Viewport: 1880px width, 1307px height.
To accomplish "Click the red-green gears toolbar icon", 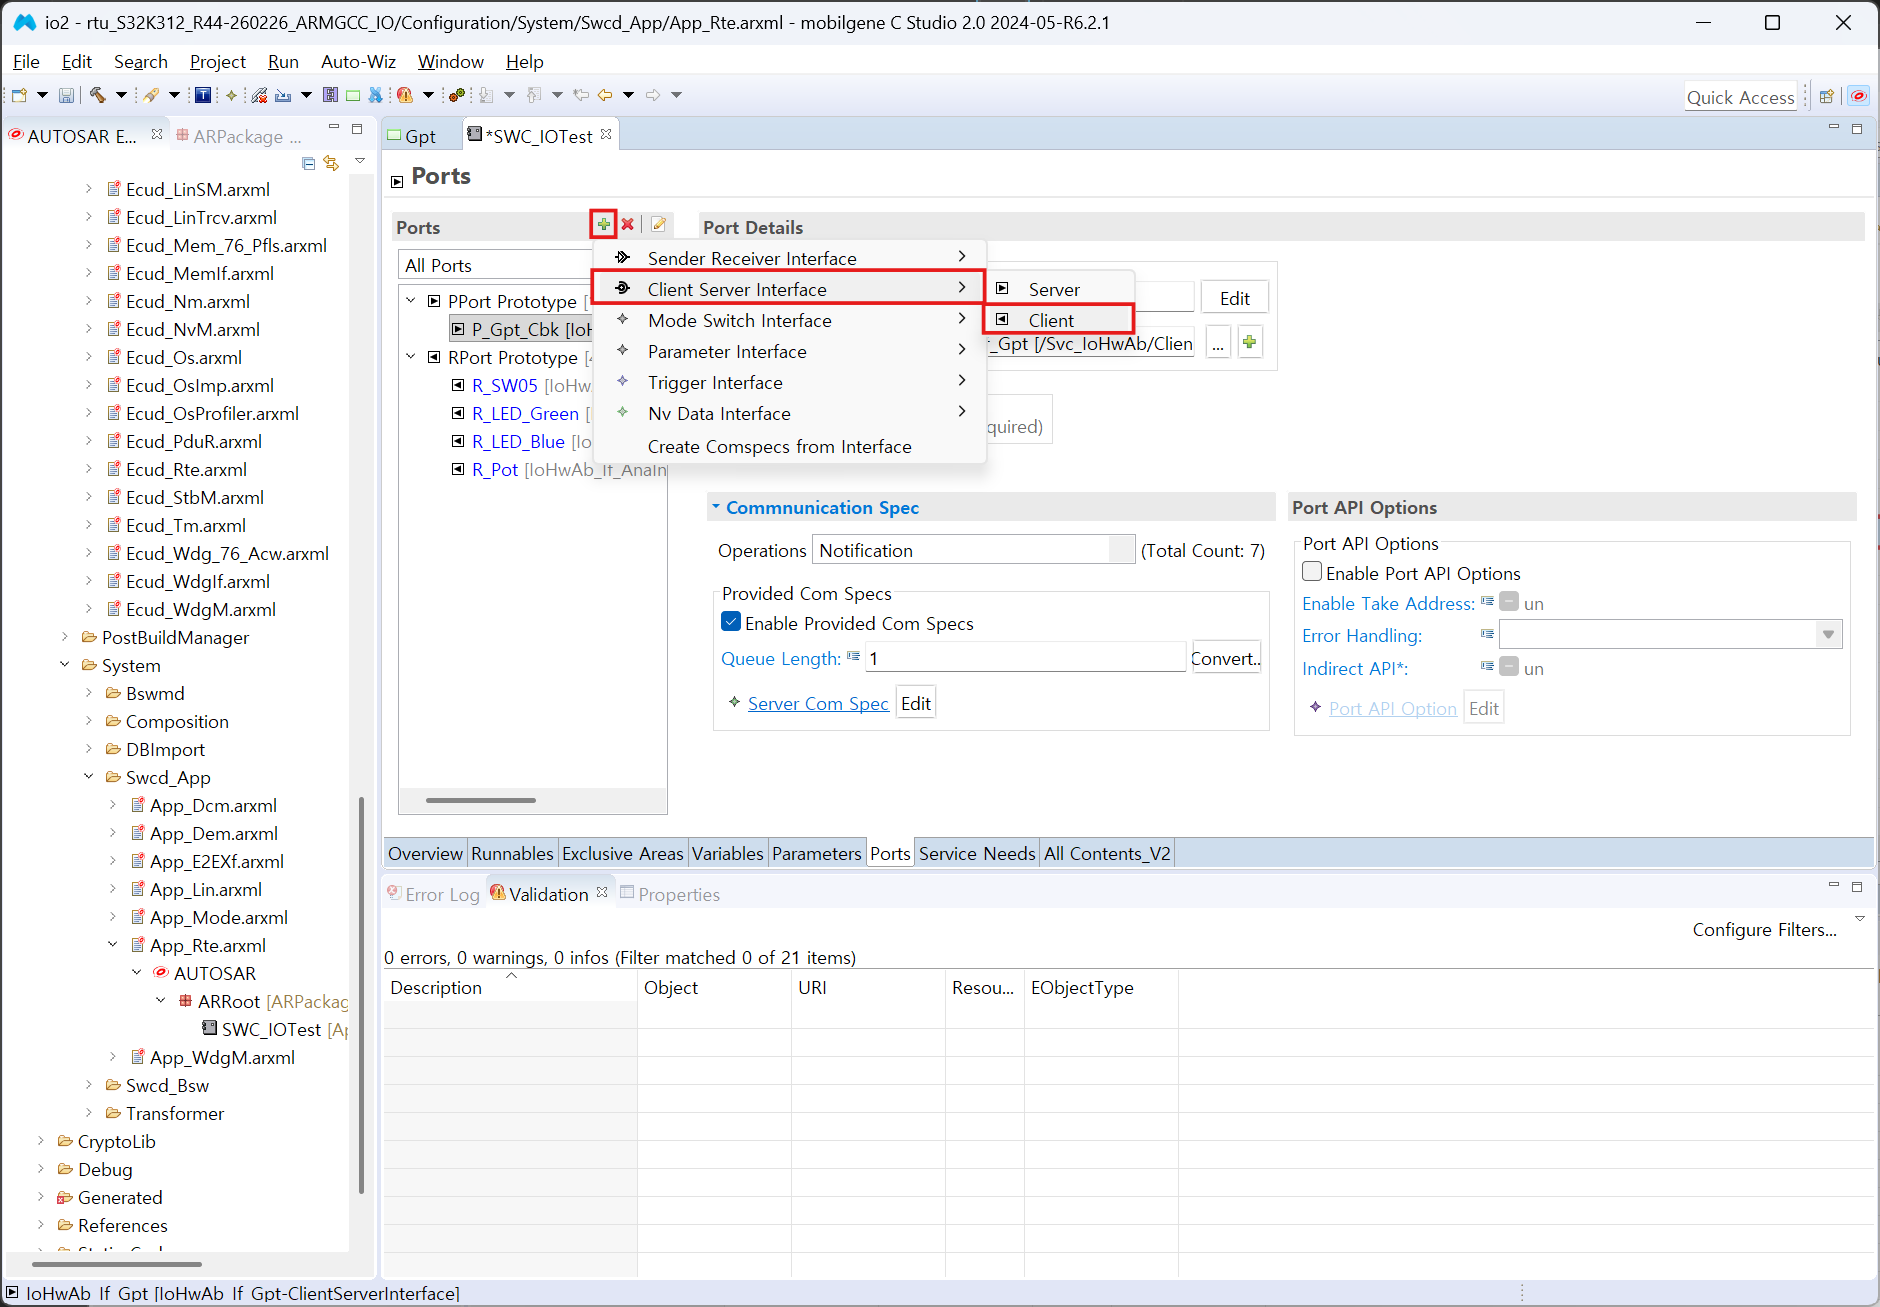I will click(457, 95).
